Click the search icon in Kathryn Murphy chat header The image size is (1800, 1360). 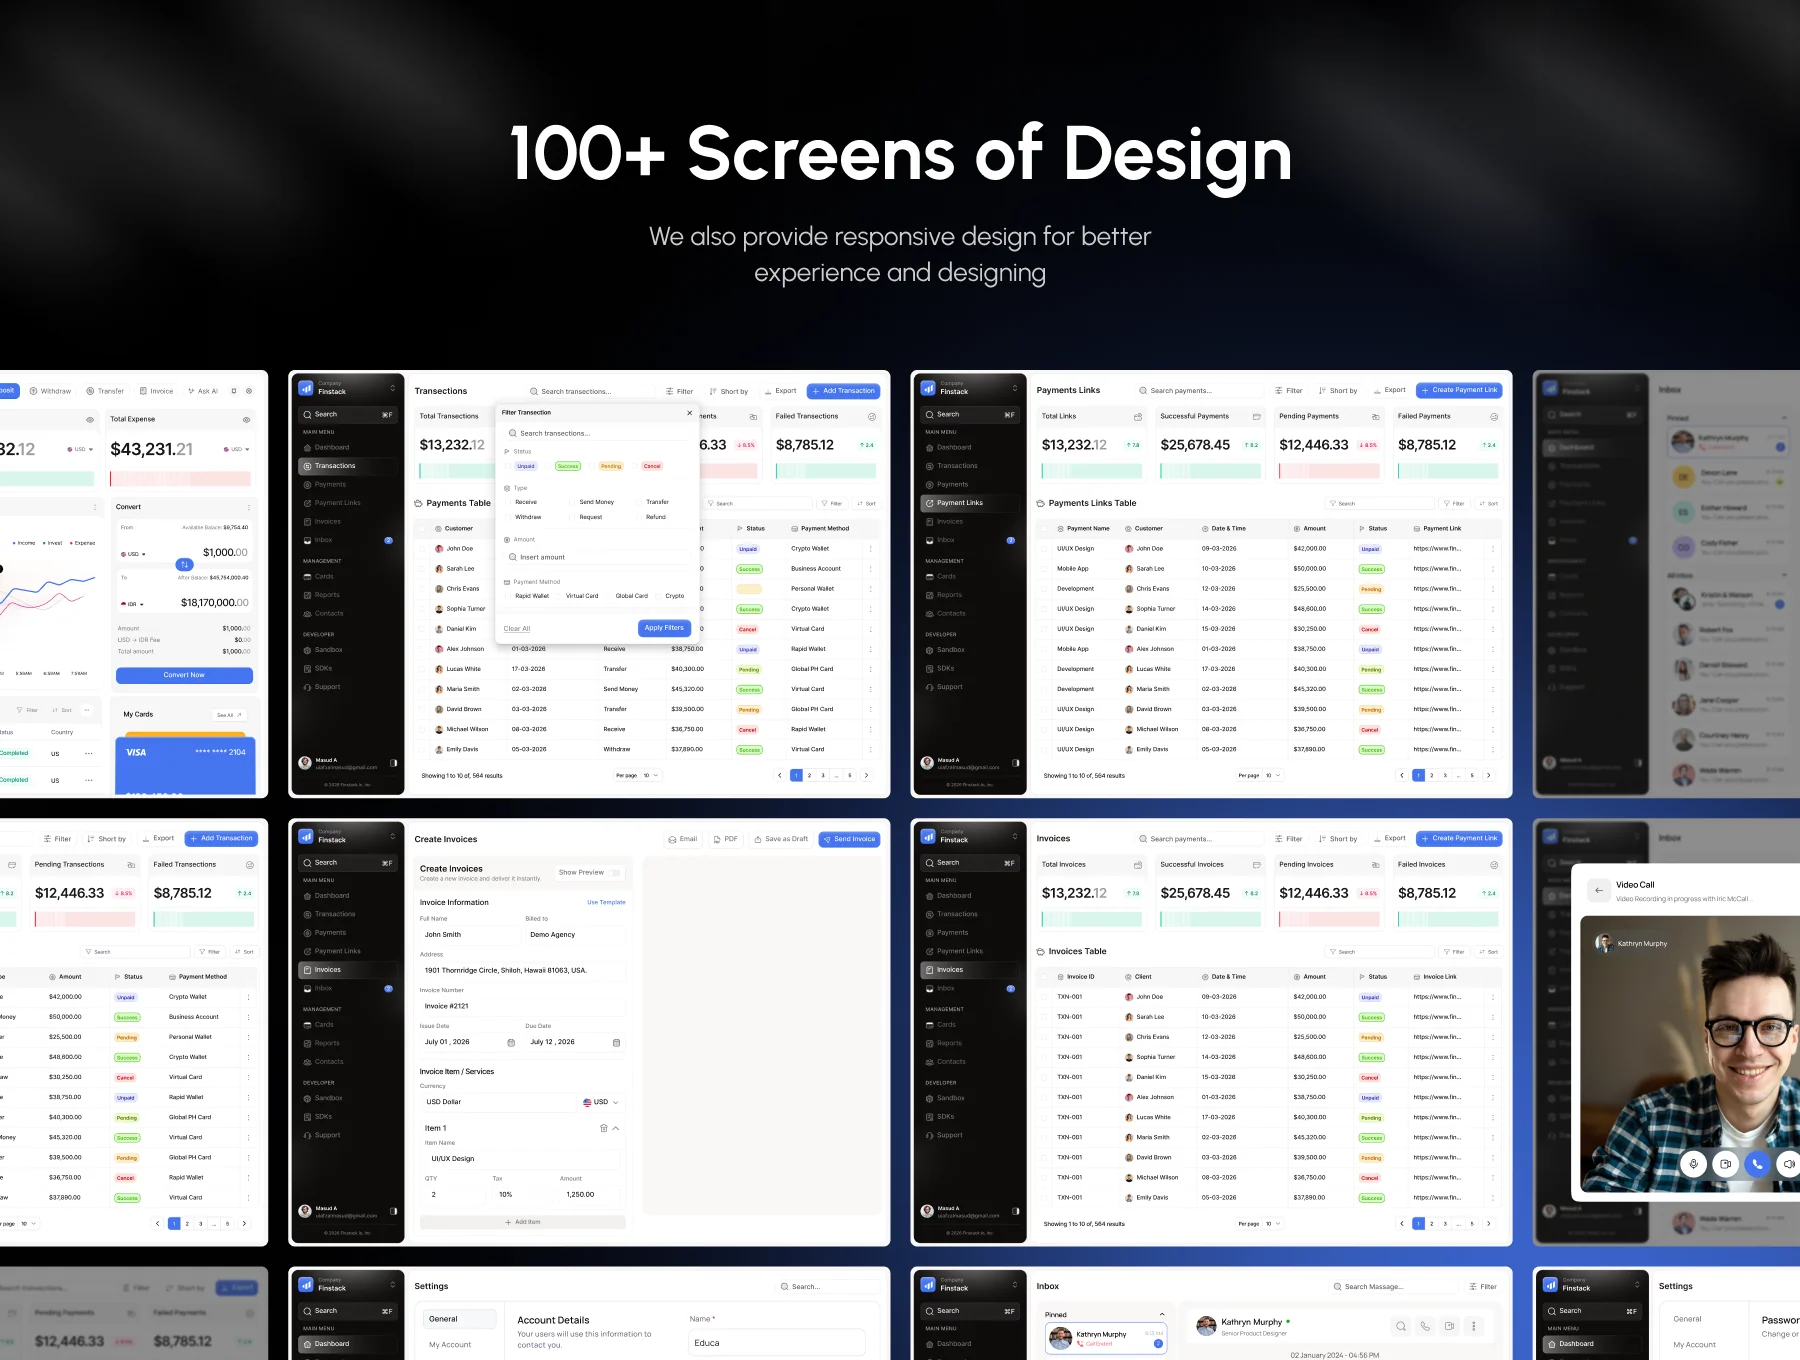tap(1401, 1326)
